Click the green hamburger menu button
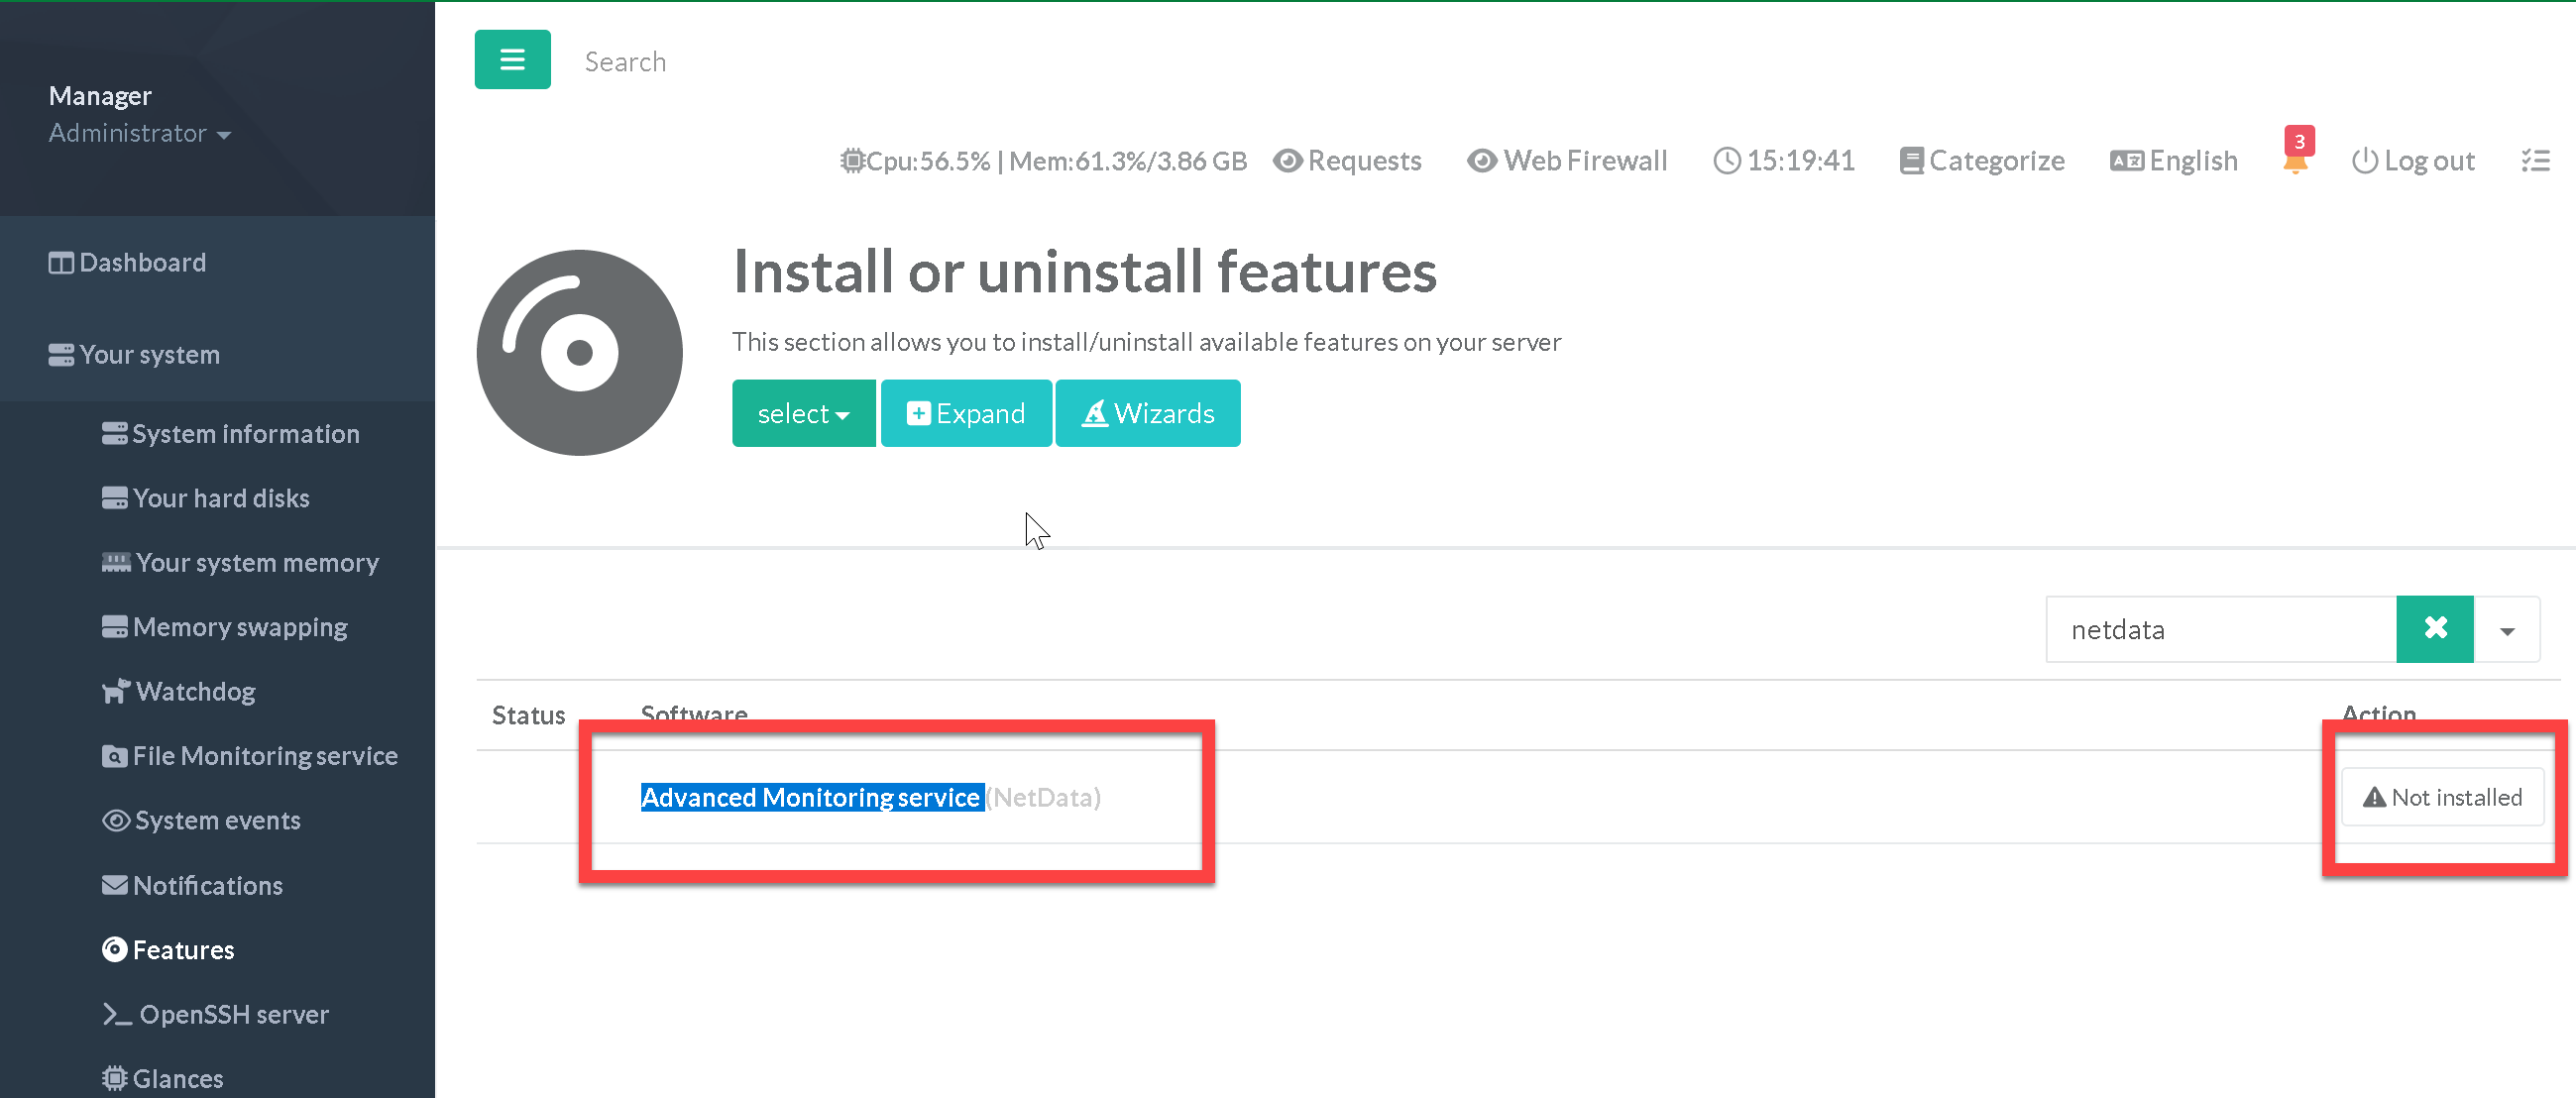The height and width of the screenshot is (1098, 2576). pyautogui.click(x=512, y=60)
